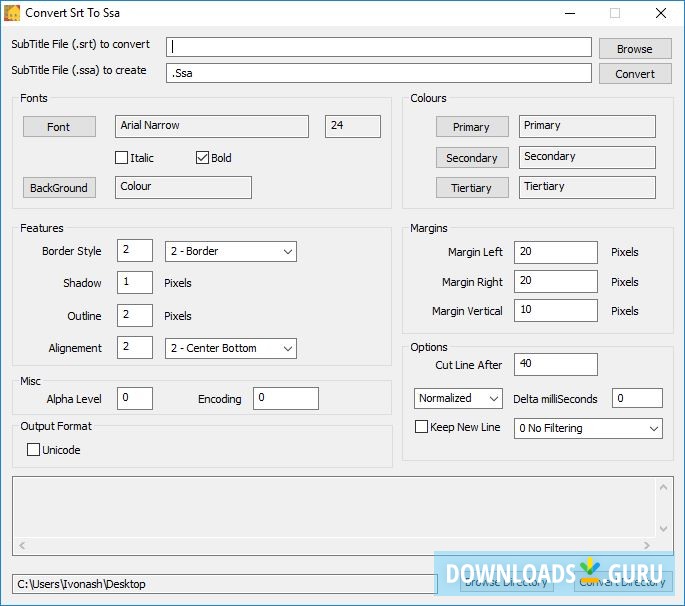Image resolution: width=685 pixels, height=606 pixels.
Task: Click the Shadow pixels field
Action: tap(135, 282)
